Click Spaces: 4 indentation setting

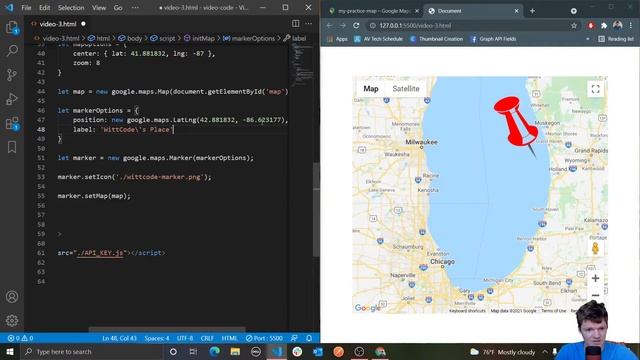[157, 338]
